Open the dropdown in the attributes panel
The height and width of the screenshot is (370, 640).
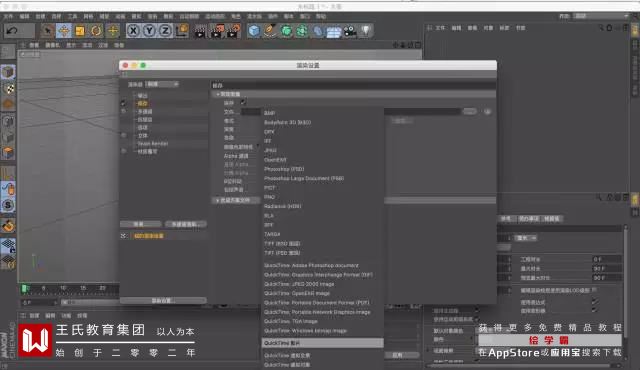click(x=526, y=238)
